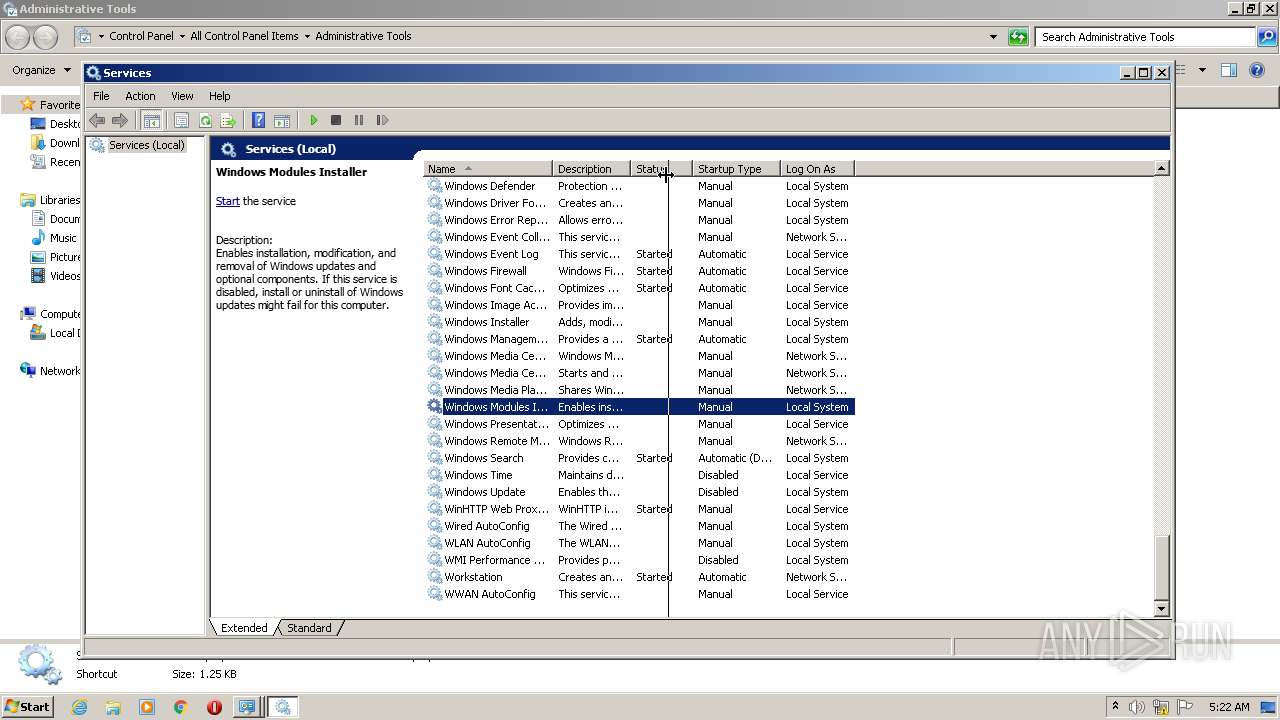
Task: Click the blue Help question-mark icon
Action: tap(258, 120)
